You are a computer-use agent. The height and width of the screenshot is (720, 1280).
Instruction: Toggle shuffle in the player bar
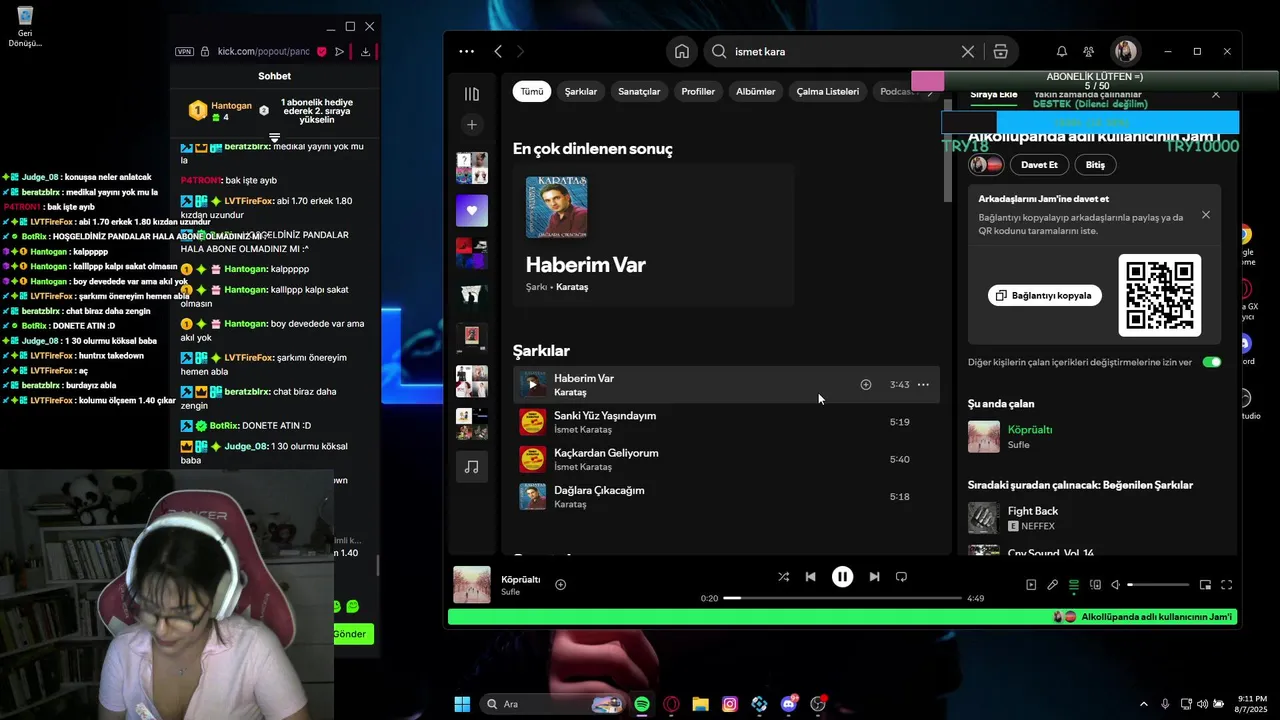pyautogui.click(x=784, y=577)
